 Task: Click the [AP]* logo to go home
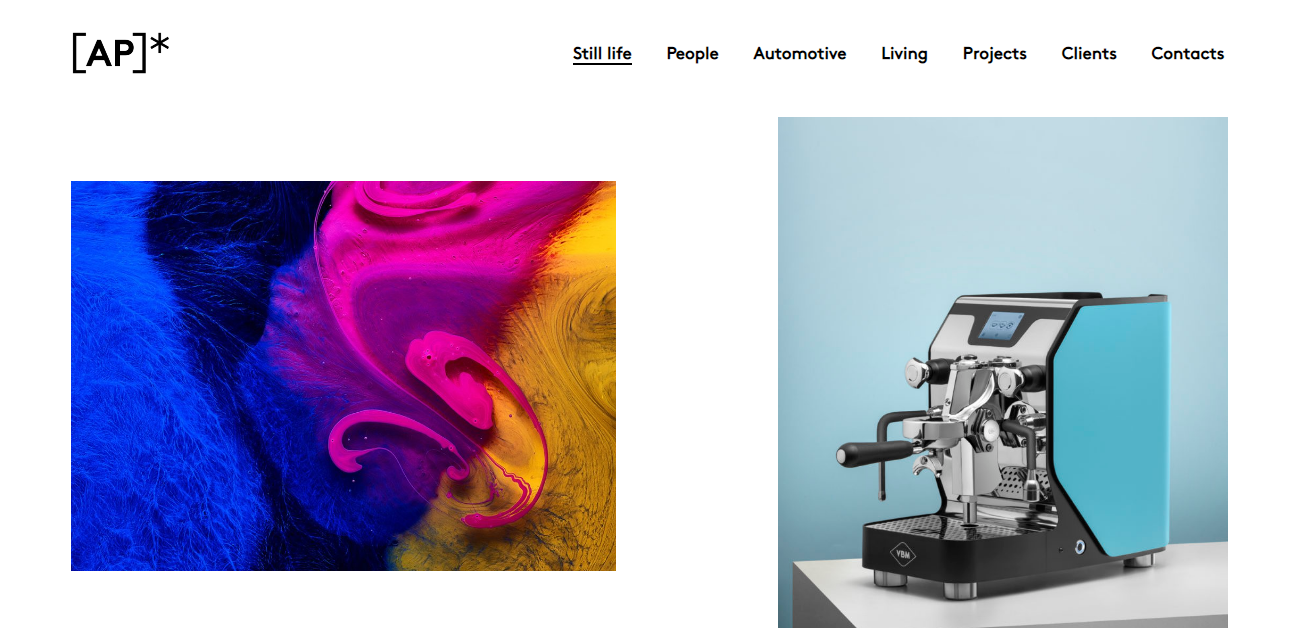[121, 52]
